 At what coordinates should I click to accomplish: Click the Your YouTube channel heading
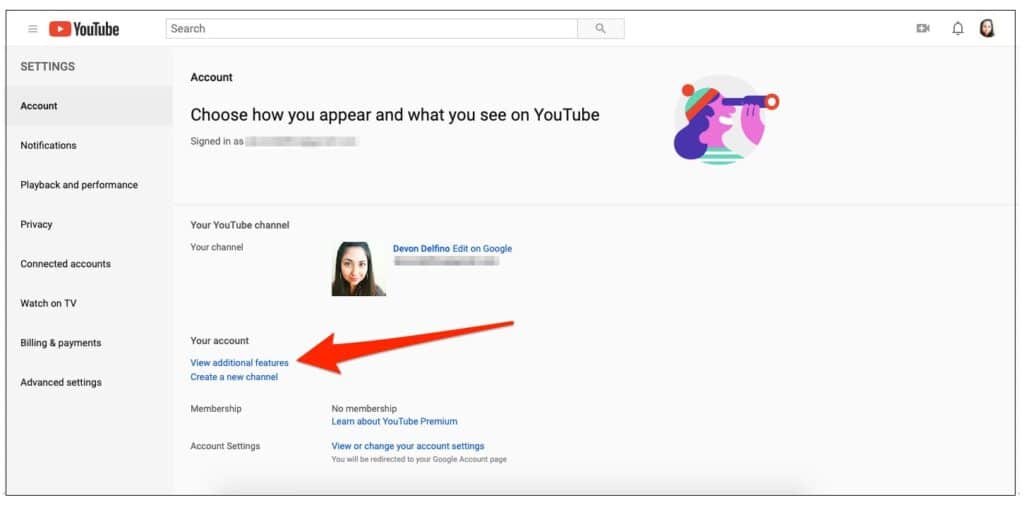point(240,225)
